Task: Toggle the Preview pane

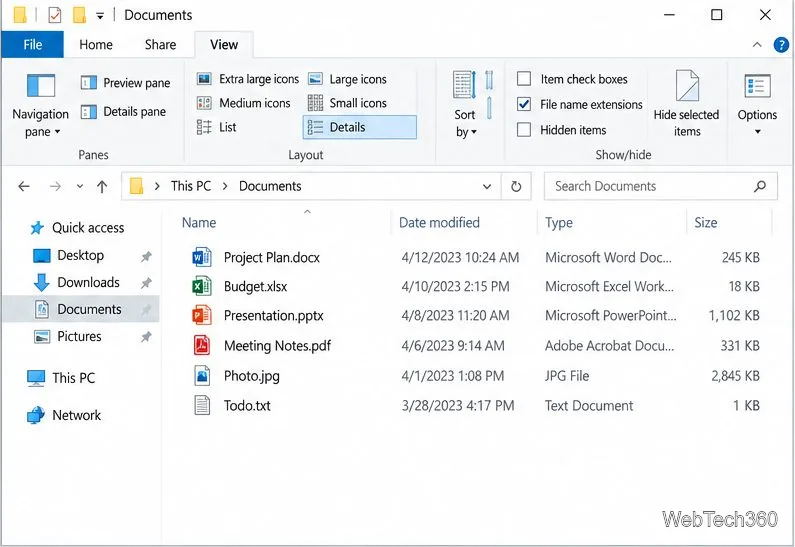Action: click(x=125, y=83)
